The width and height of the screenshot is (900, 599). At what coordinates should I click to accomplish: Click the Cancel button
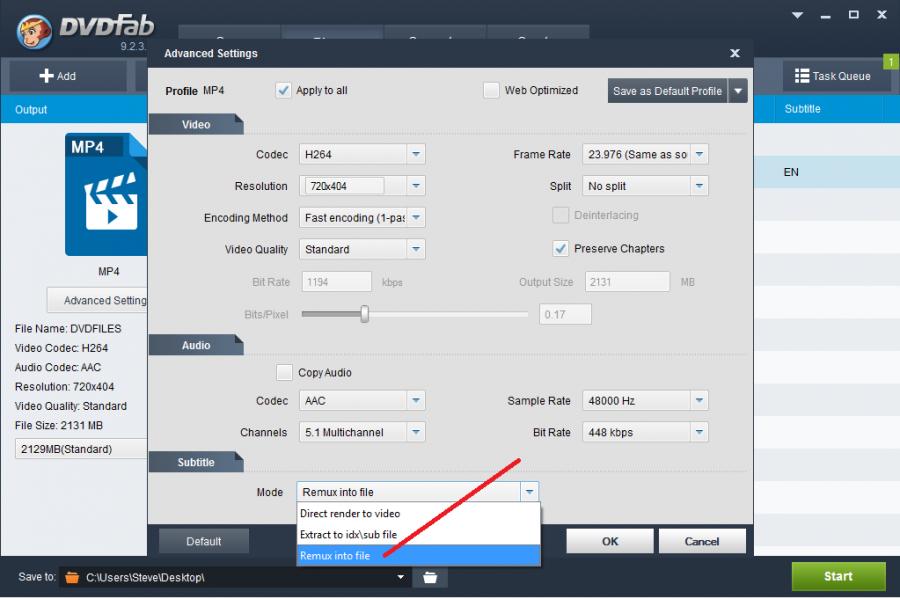[702, 541]
